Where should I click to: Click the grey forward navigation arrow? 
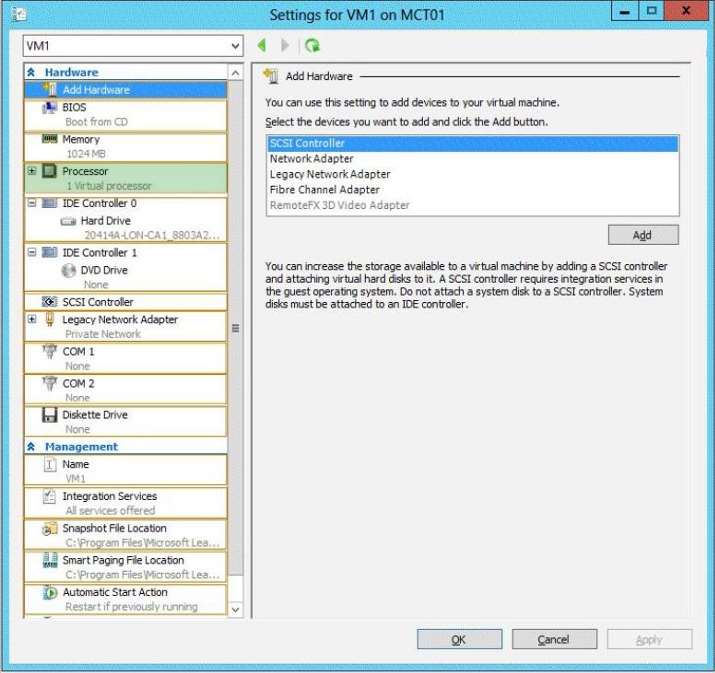[x=285, y=45]
